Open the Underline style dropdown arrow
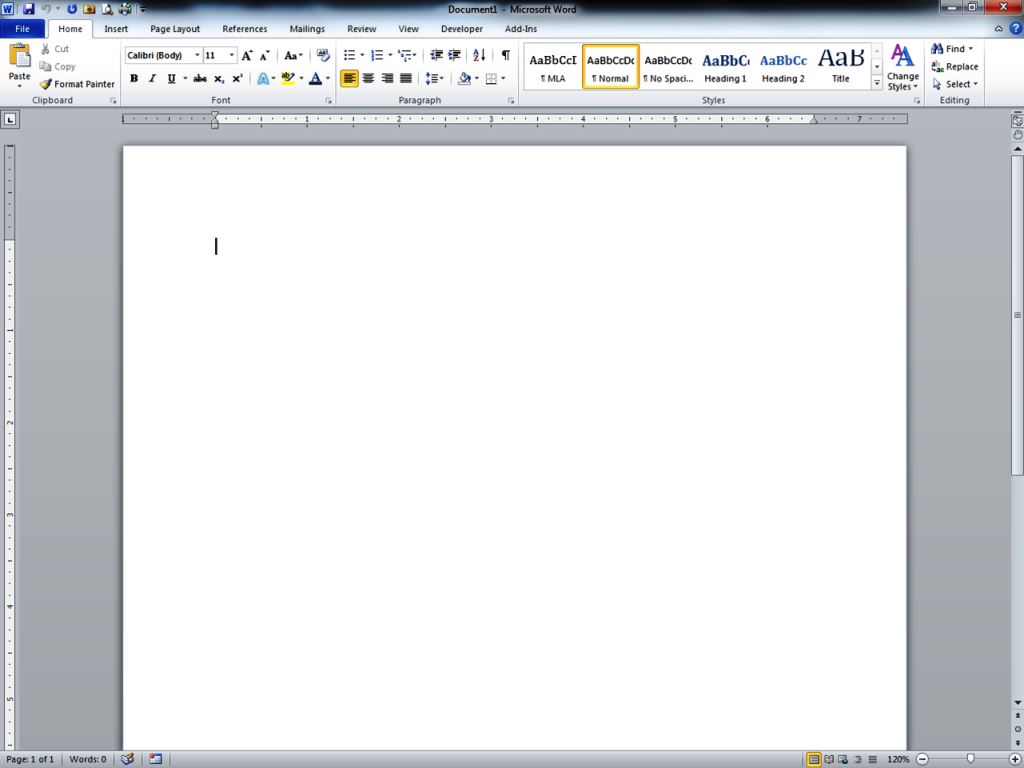Viewport: 1024px width, 768px height. 185,78
